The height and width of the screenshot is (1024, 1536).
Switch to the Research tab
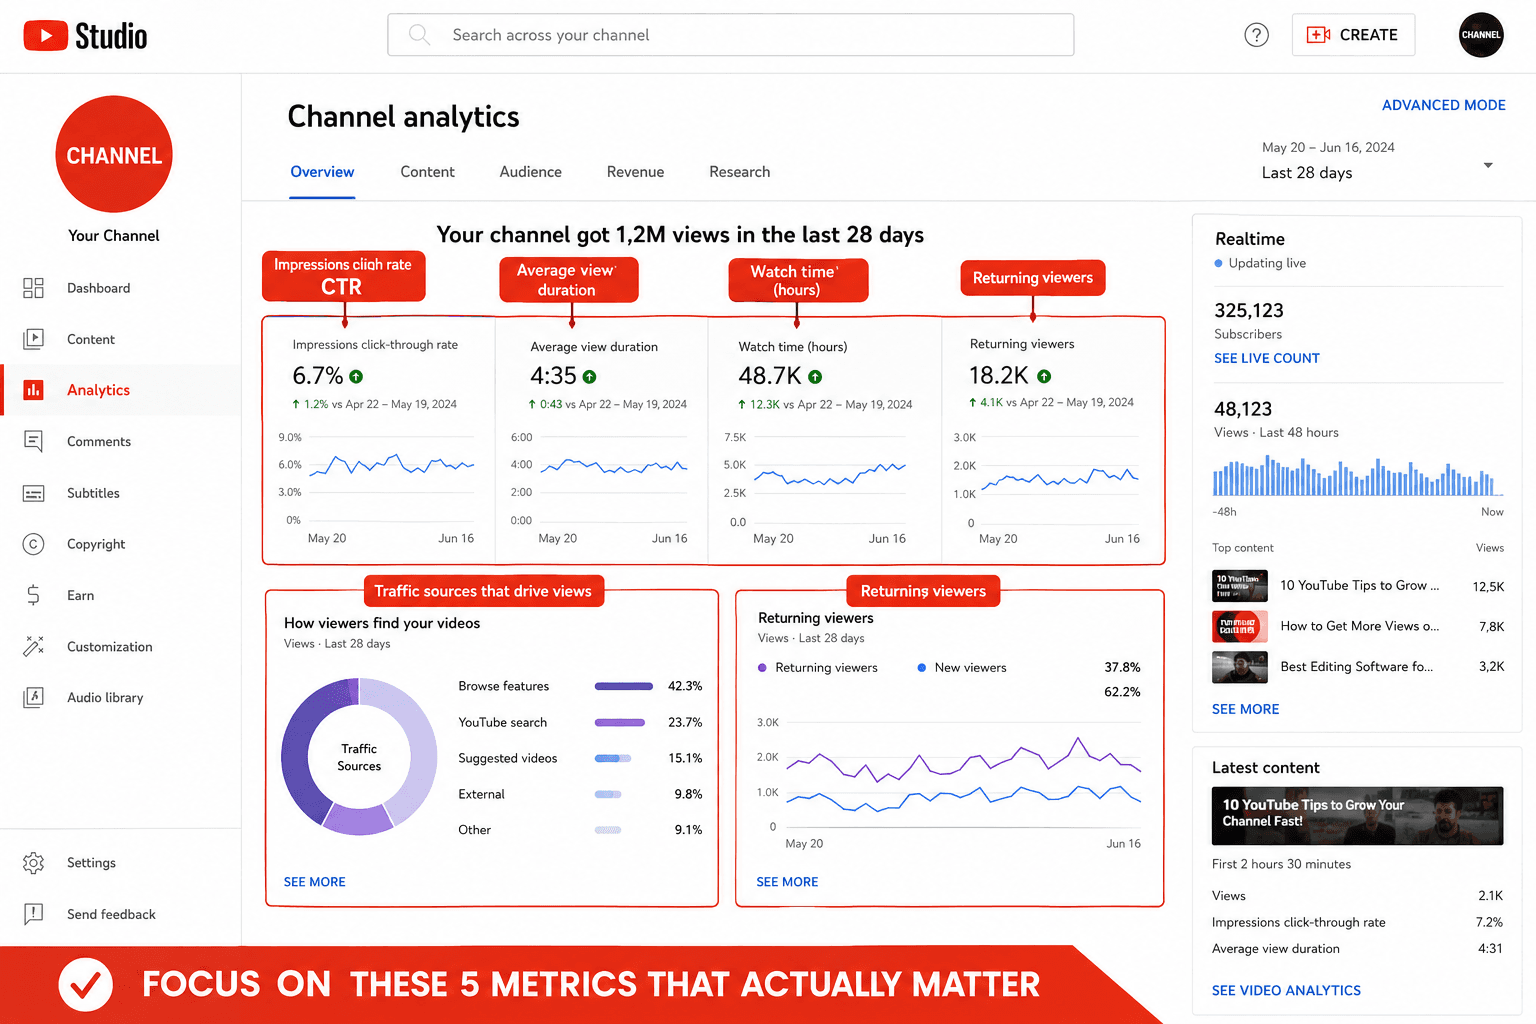[739, 172]
